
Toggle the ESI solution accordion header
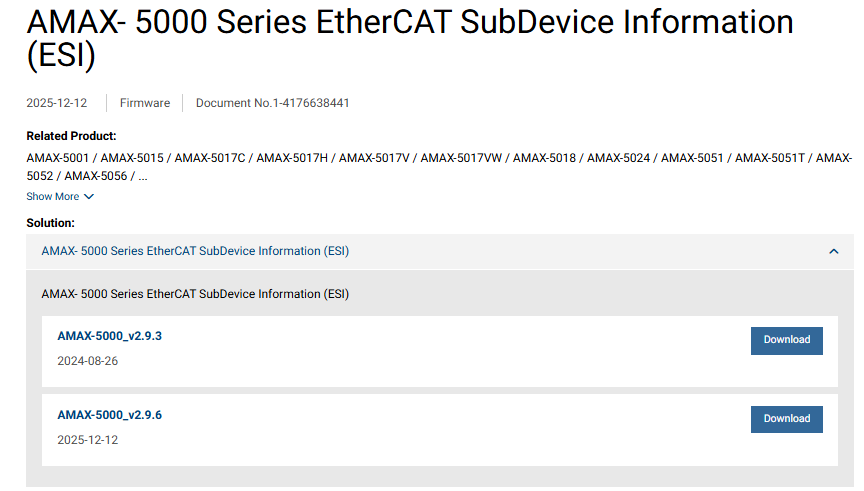(195, 251)
